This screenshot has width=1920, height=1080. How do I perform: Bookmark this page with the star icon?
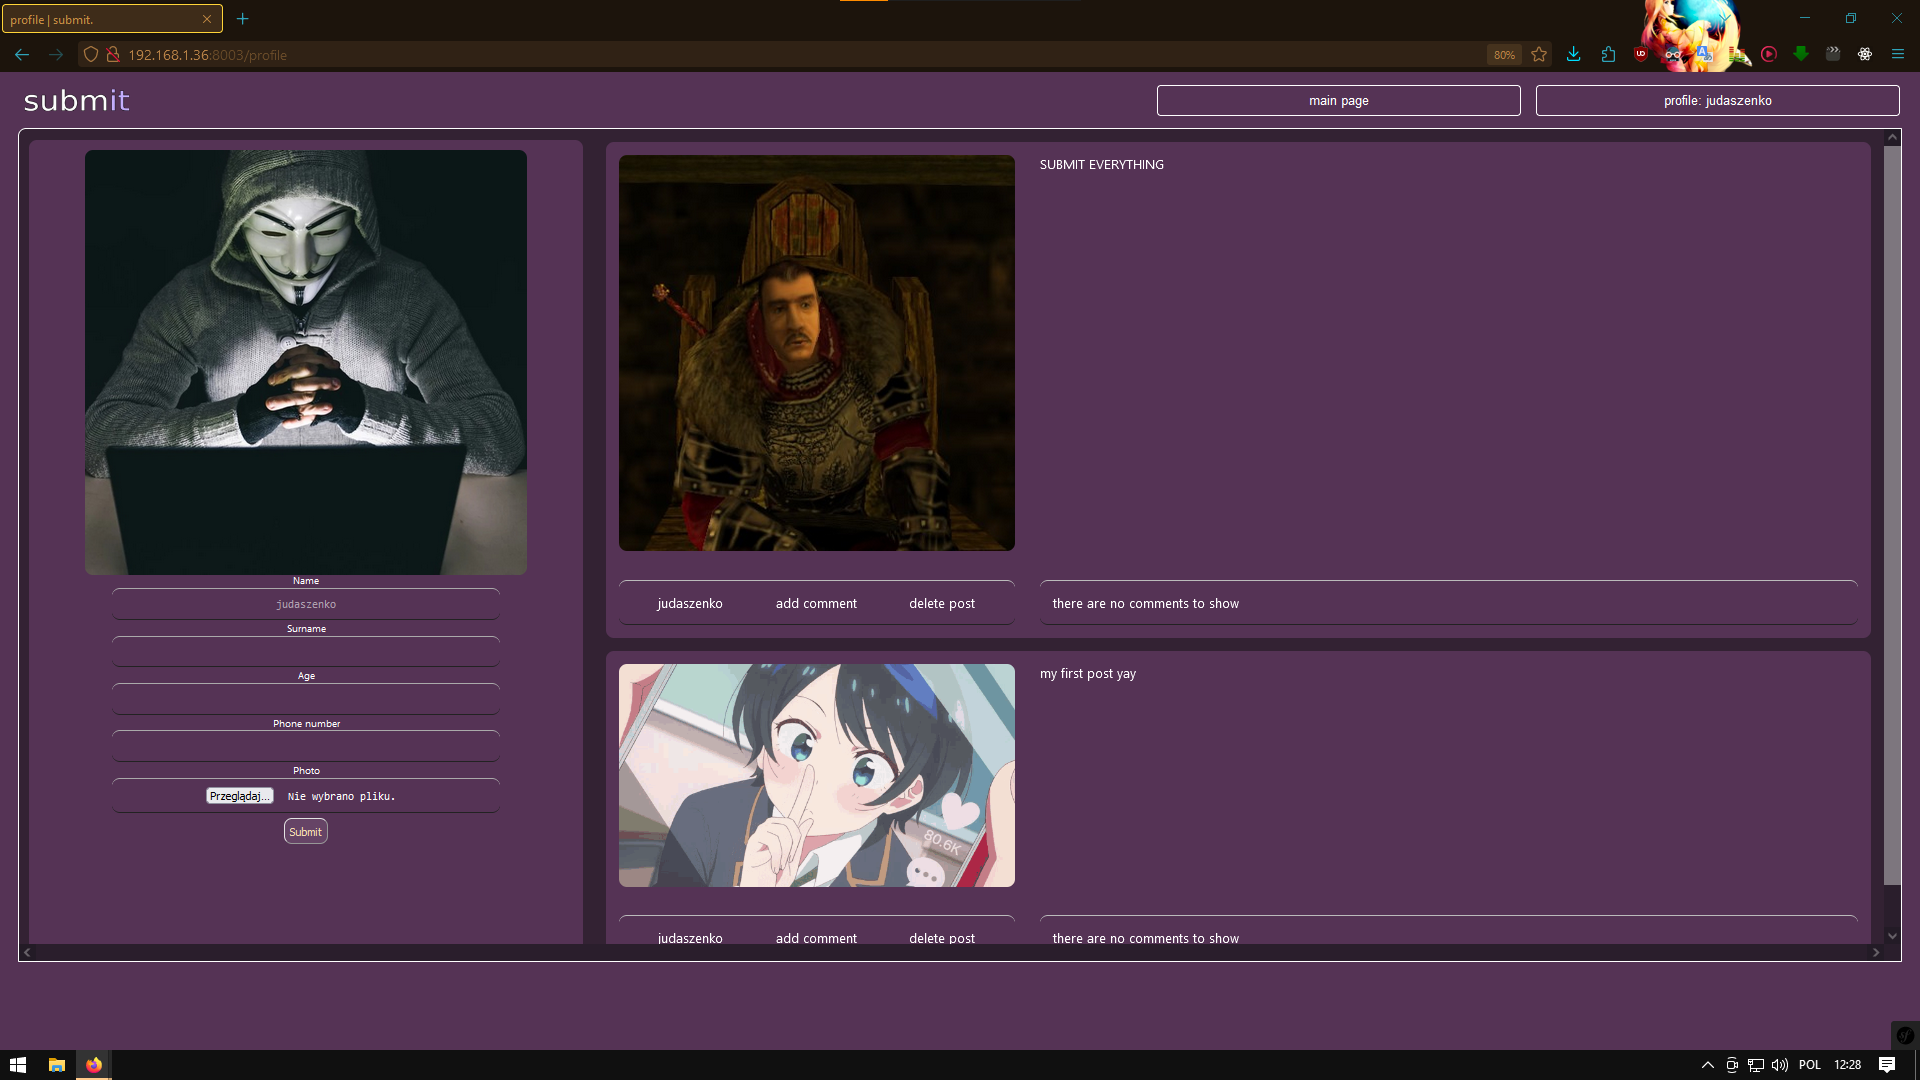click(x=1539, y=55)
